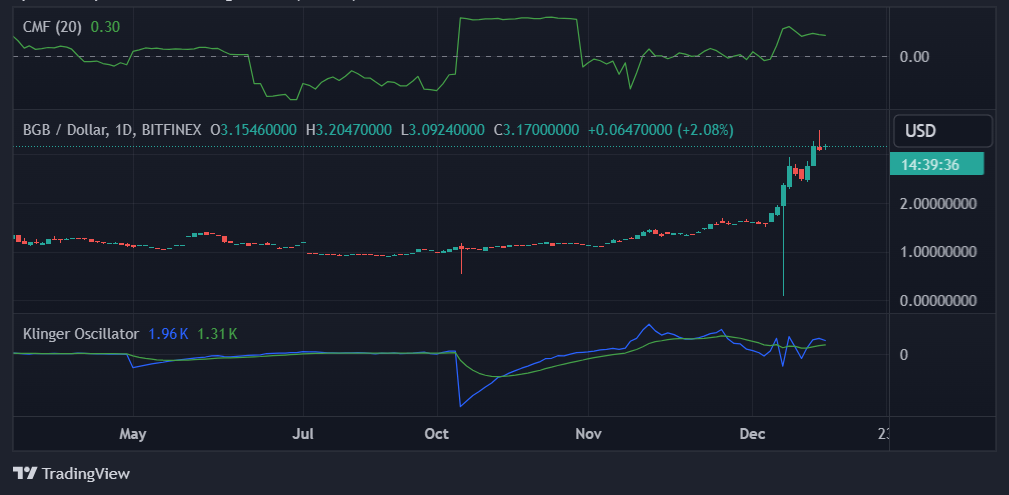The image size is (1009, 495).
Task: Click the +2.08% price change text
Action: point(705,130)
